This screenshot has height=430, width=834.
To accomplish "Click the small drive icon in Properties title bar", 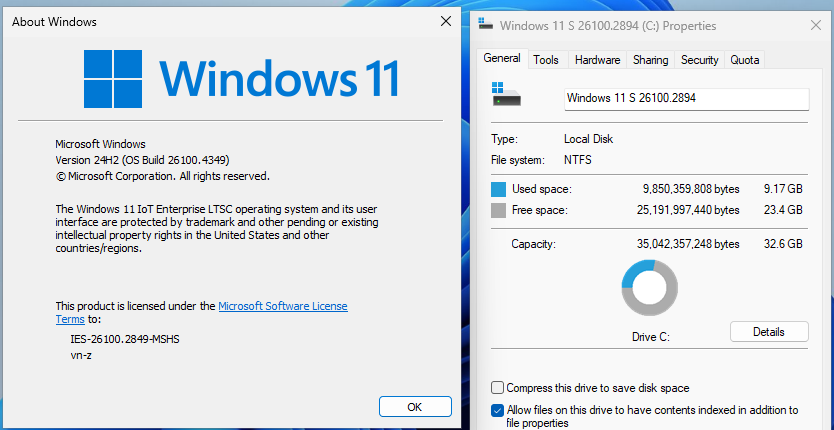I will 486,25.
